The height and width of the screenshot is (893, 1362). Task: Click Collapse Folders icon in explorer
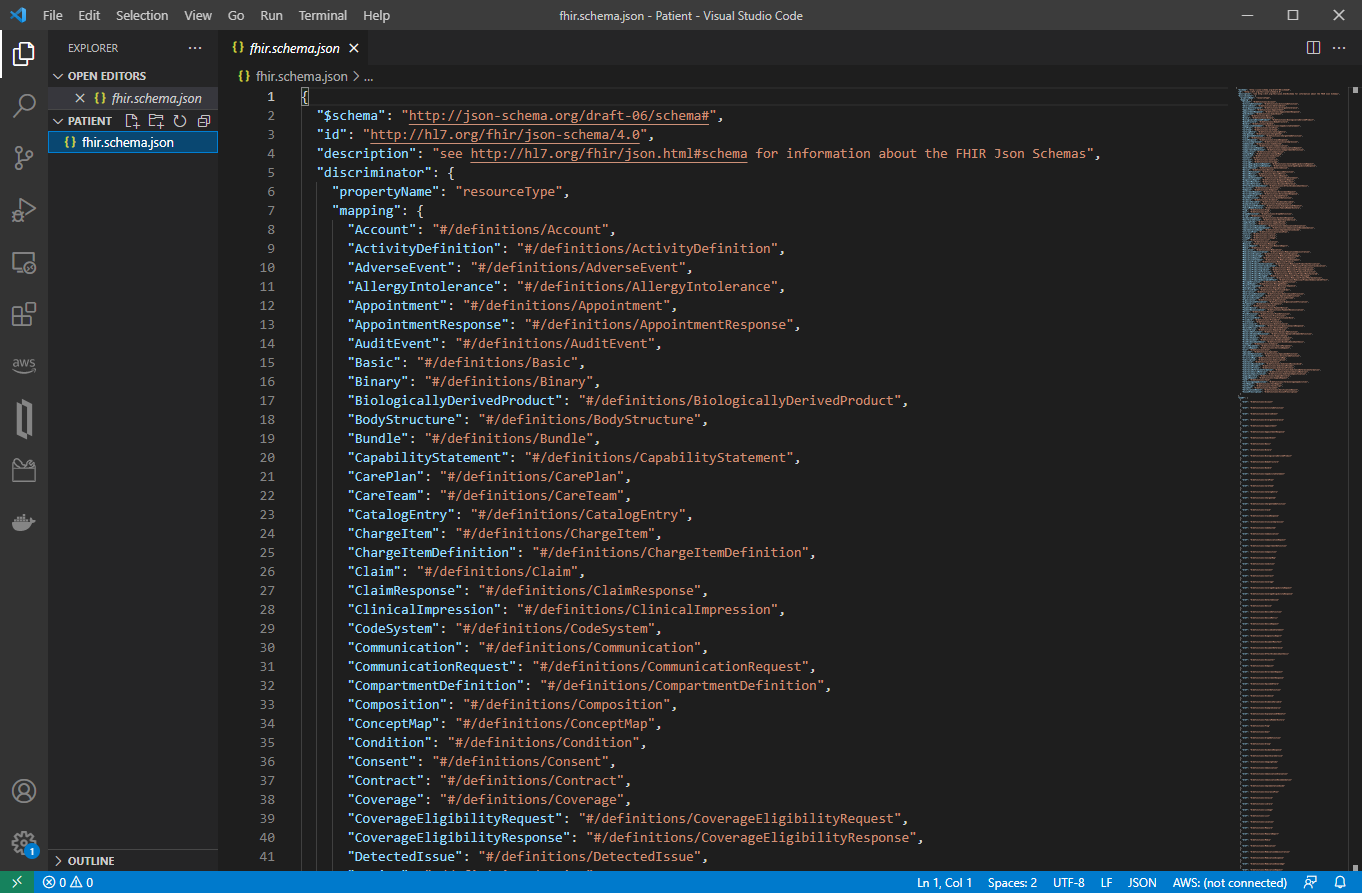(x=204, y=121)
